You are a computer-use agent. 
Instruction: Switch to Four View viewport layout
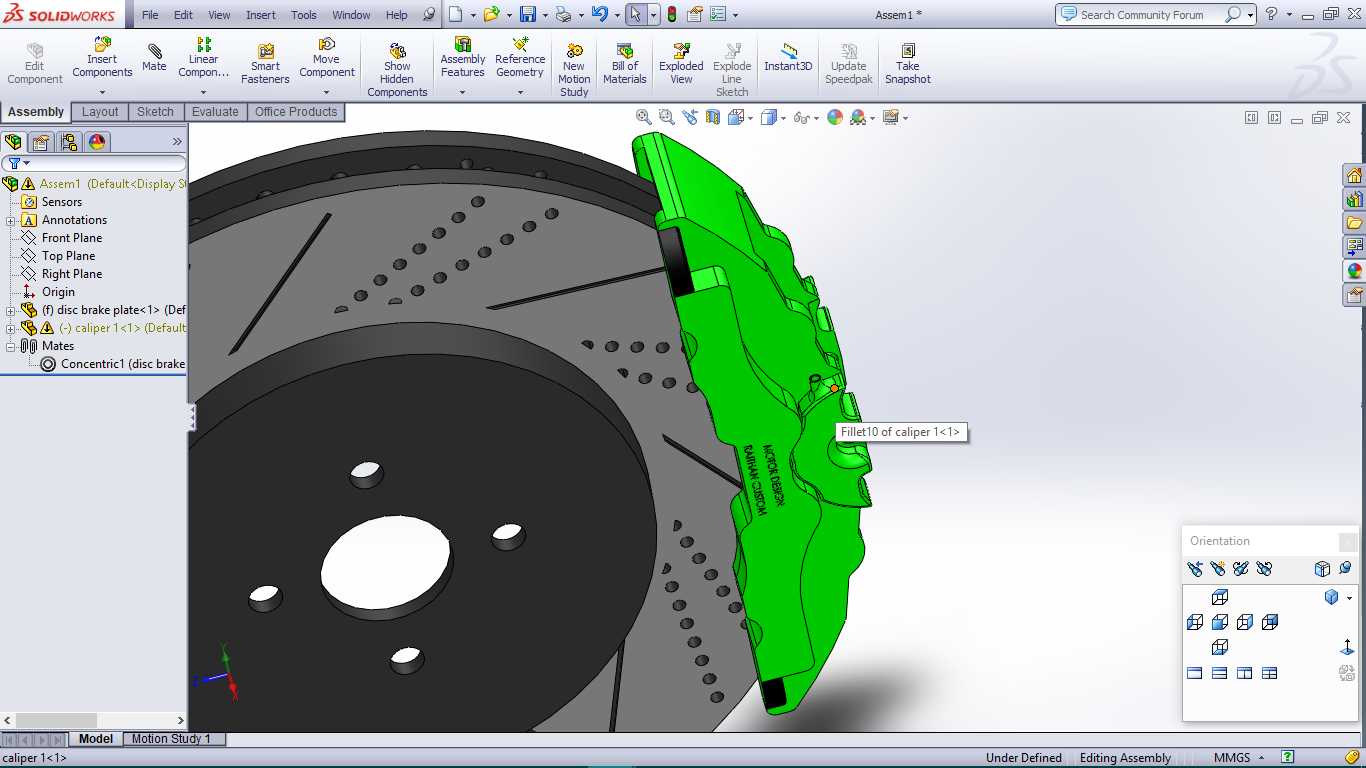pyautogui.click(x=1269, y=673)
